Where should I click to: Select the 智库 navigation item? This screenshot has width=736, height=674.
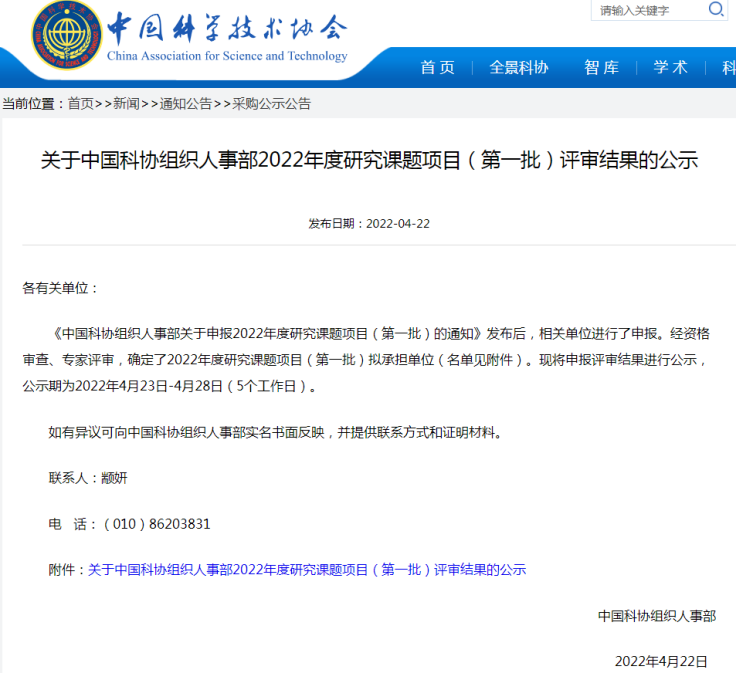pyautogui.click(x=601, y=67)
